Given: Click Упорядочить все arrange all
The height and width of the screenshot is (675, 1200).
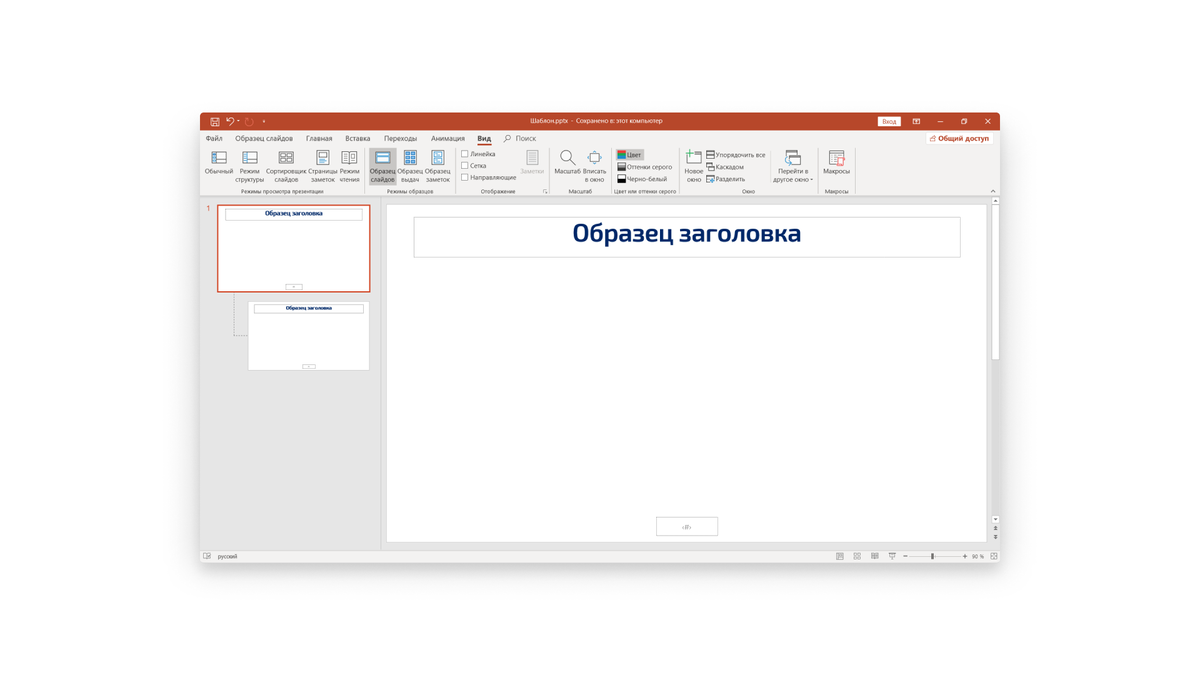Looking at the screenshot, I should (736, 155).
